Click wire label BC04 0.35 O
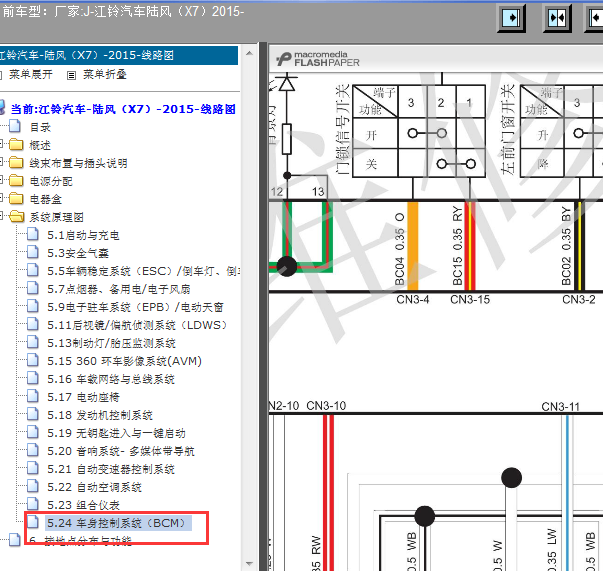Screen dimensions: 603x571 click(400, 249)
